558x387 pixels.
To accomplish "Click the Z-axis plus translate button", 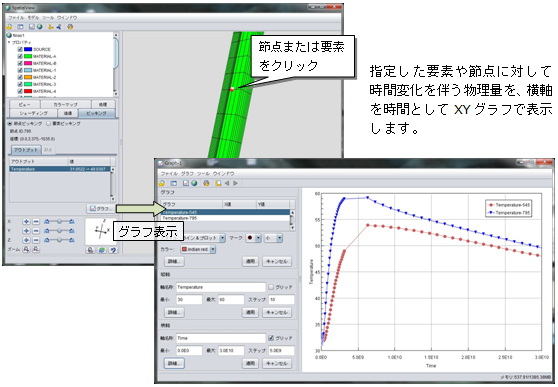I will (26, 240).
